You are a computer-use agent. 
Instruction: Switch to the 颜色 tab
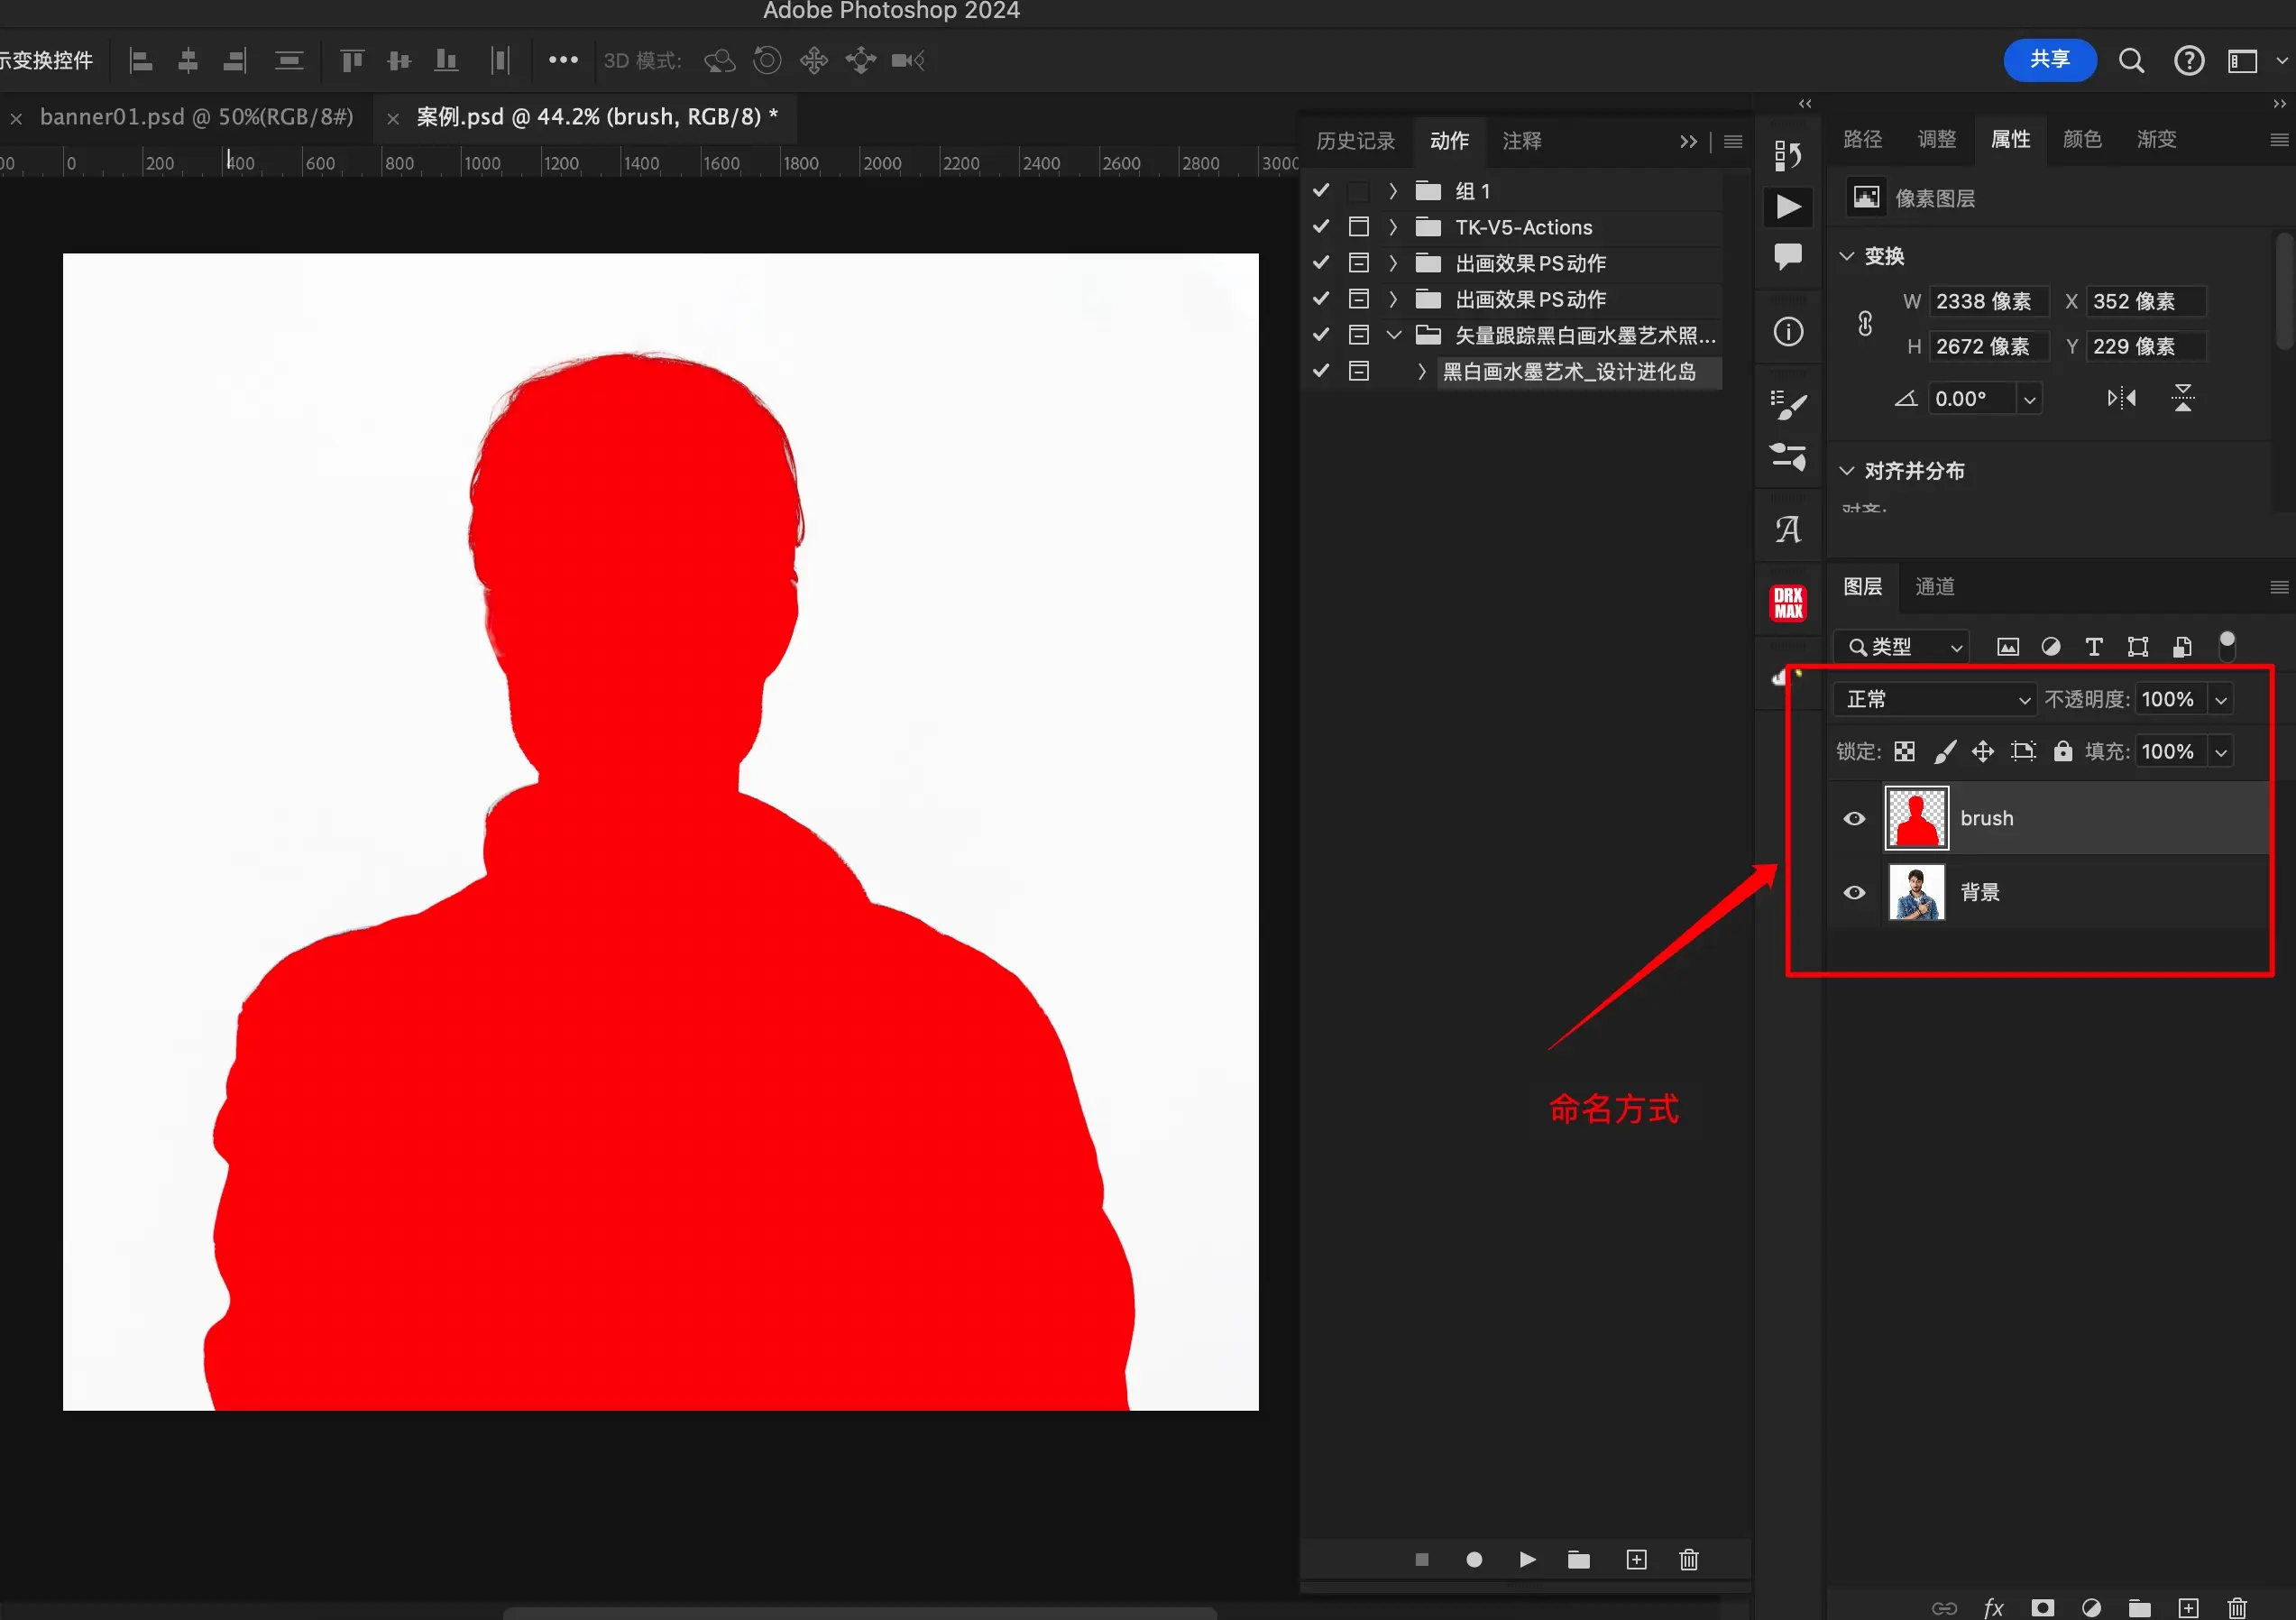tap(2082, 139)
